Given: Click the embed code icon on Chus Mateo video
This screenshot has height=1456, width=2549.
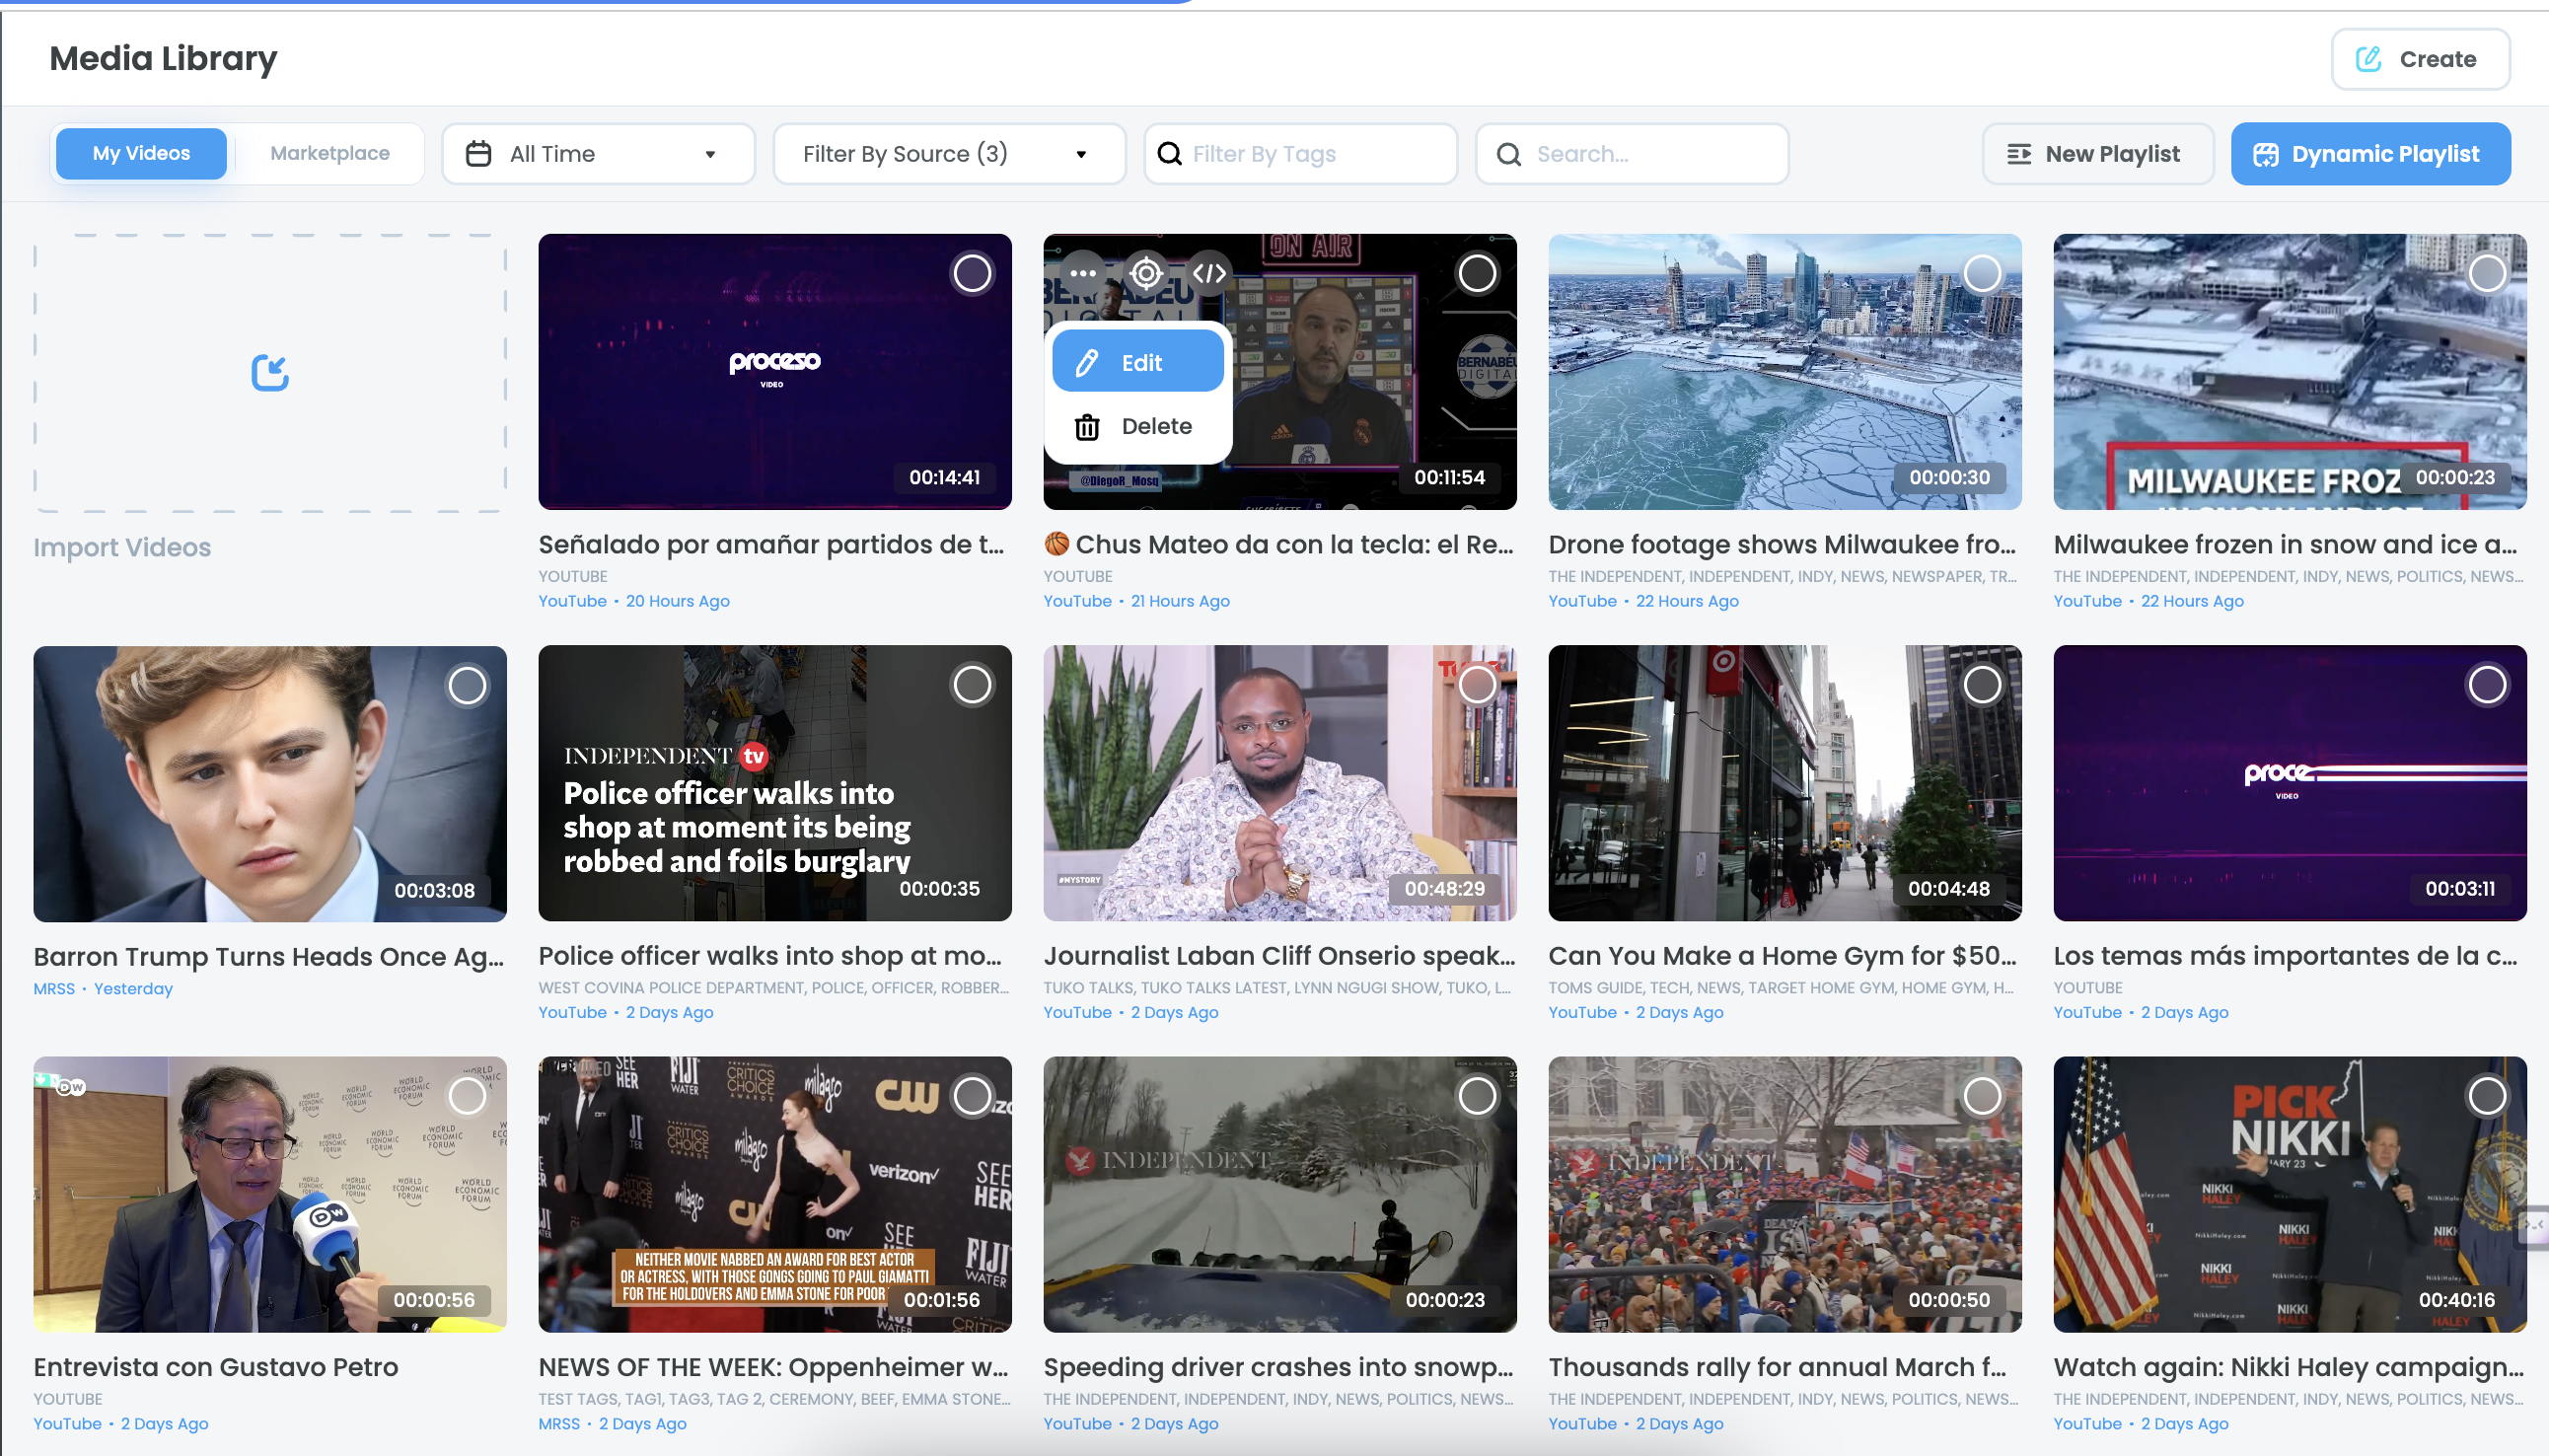Looking at the screenshot, I should 1209,273.
